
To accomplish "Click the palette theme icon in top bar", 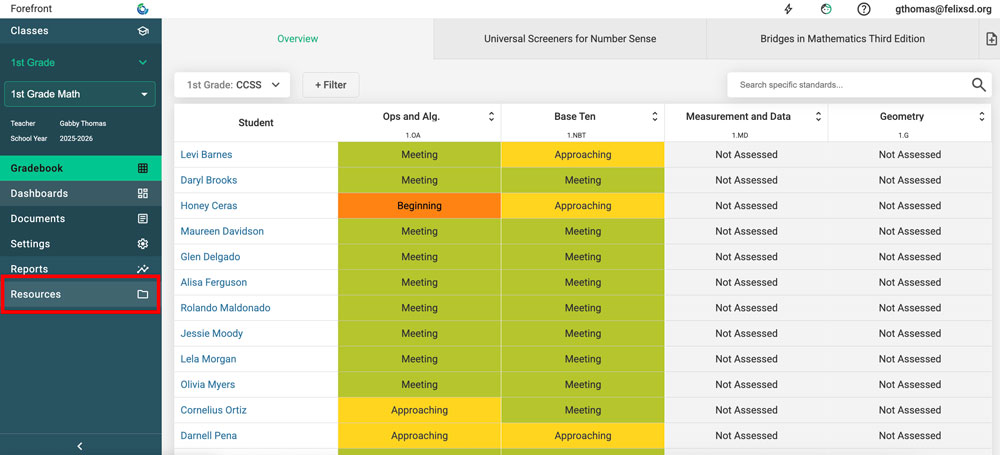I will (x=826, y=9).
